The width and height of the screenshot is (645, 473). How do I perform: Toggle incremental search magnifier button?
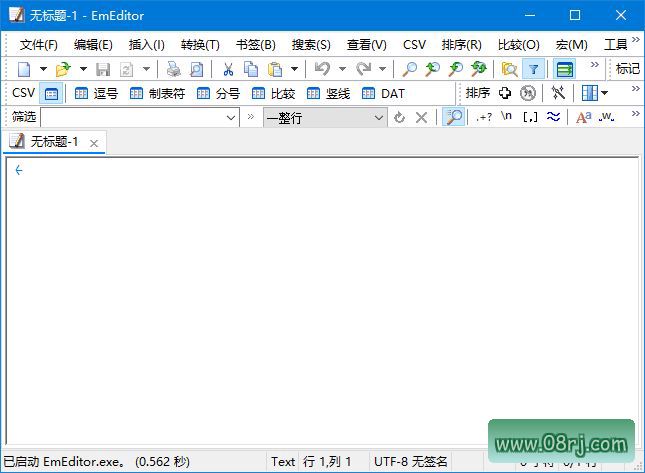point(454,117)
